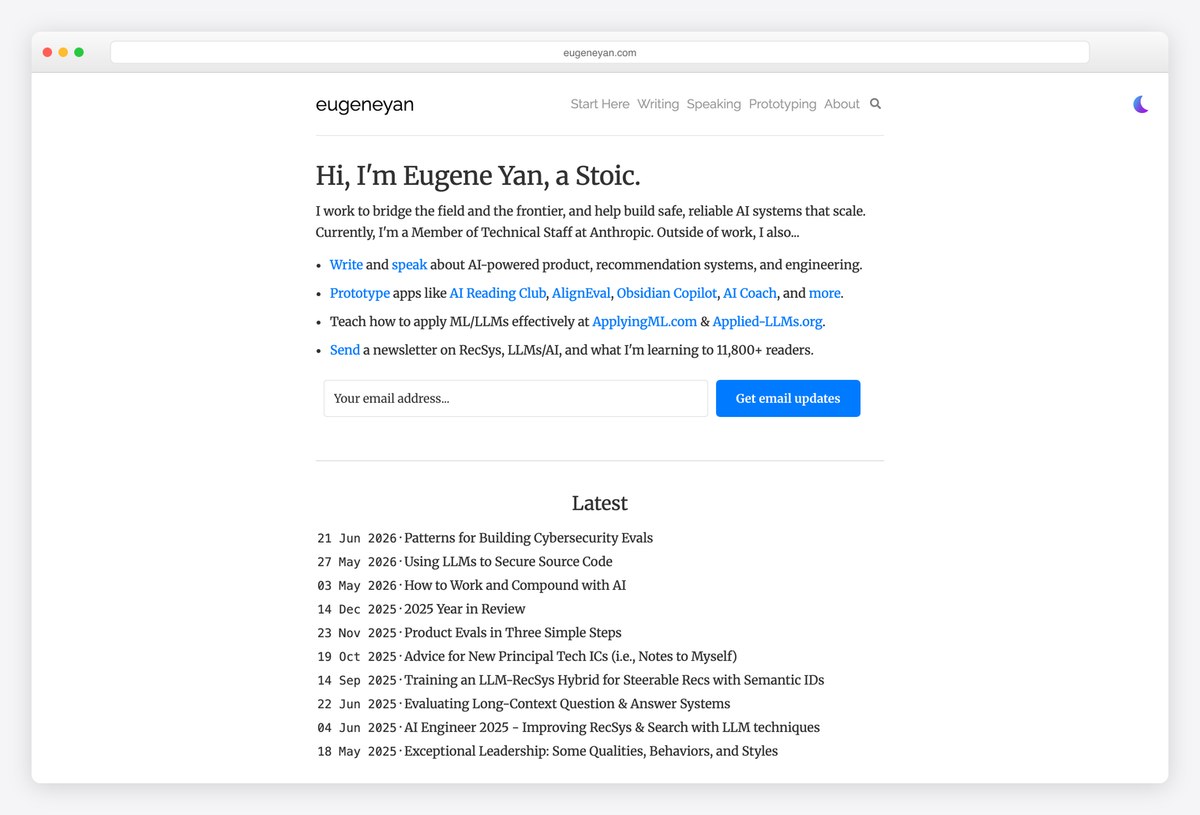This screenshot has width=1200, height=815.
Task: Follow the Write link
Action: pos(346,265)
